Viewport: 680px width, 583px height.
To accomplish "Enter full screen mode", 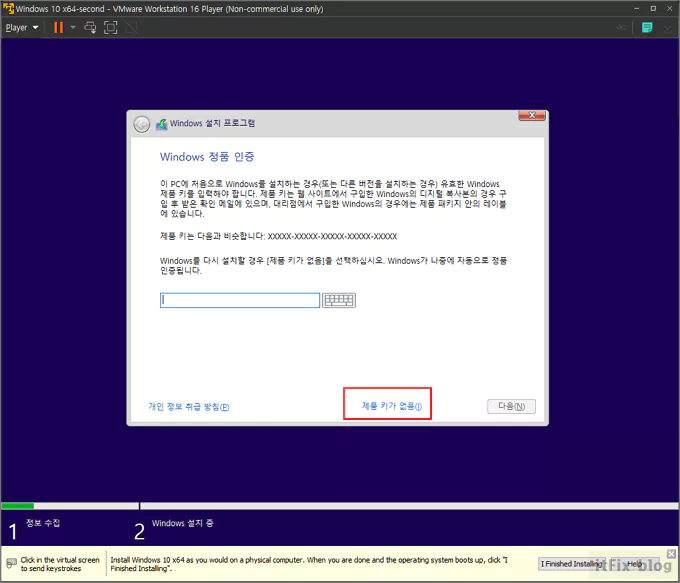I will 111,28.
